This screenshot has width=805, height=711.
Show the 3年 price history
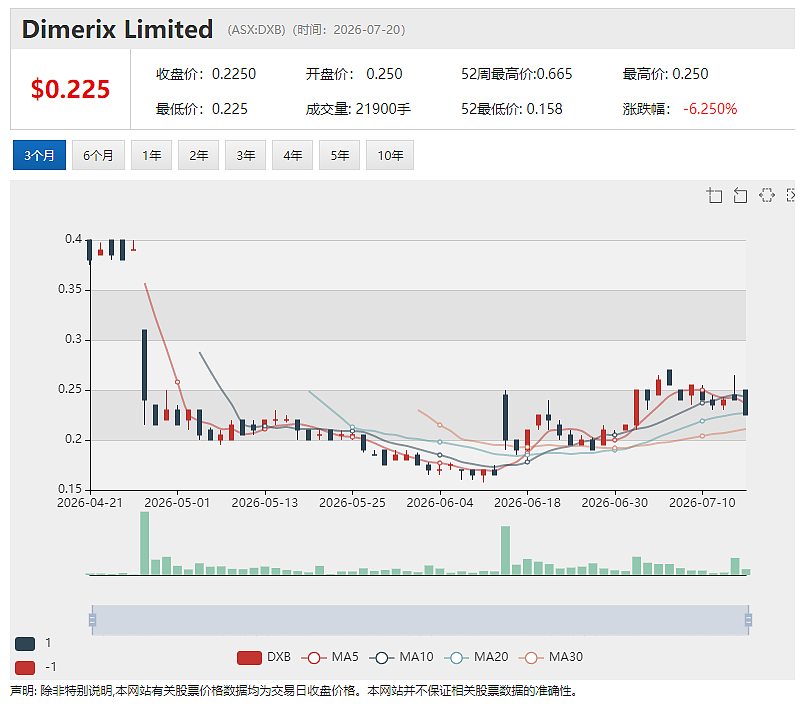click(245, 155)
